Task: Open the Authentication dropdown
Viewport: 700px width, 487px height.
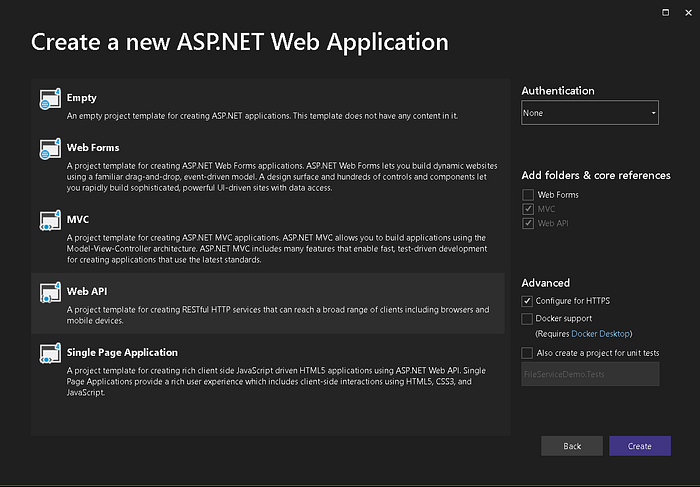Action: point(589,113)
